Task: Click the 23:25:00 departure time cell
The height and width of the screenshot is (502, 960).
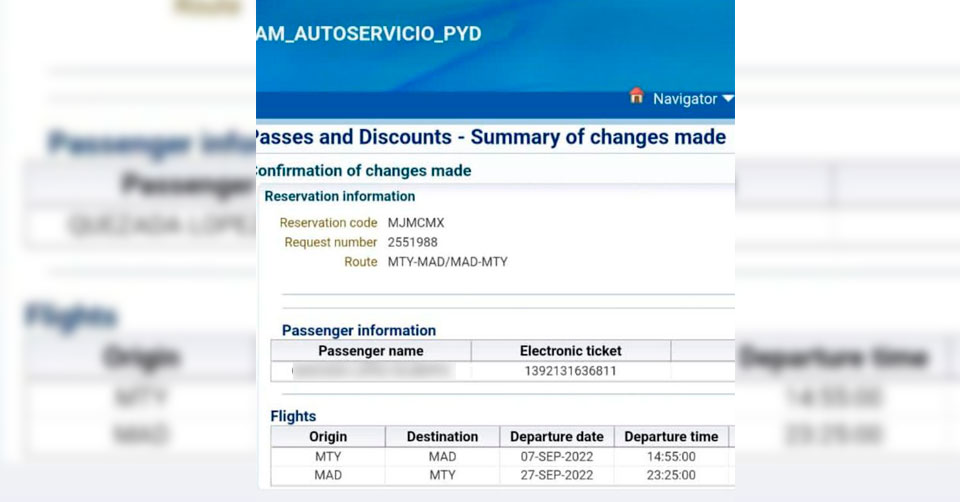Action: click(671, 475)
